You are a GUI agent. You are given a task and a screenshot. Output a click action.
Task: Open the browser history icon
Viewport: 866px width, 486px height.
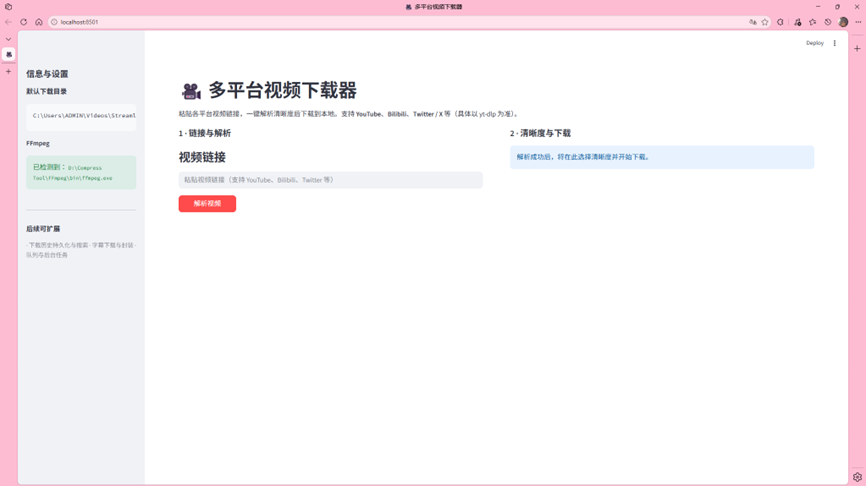pos(828,22)
